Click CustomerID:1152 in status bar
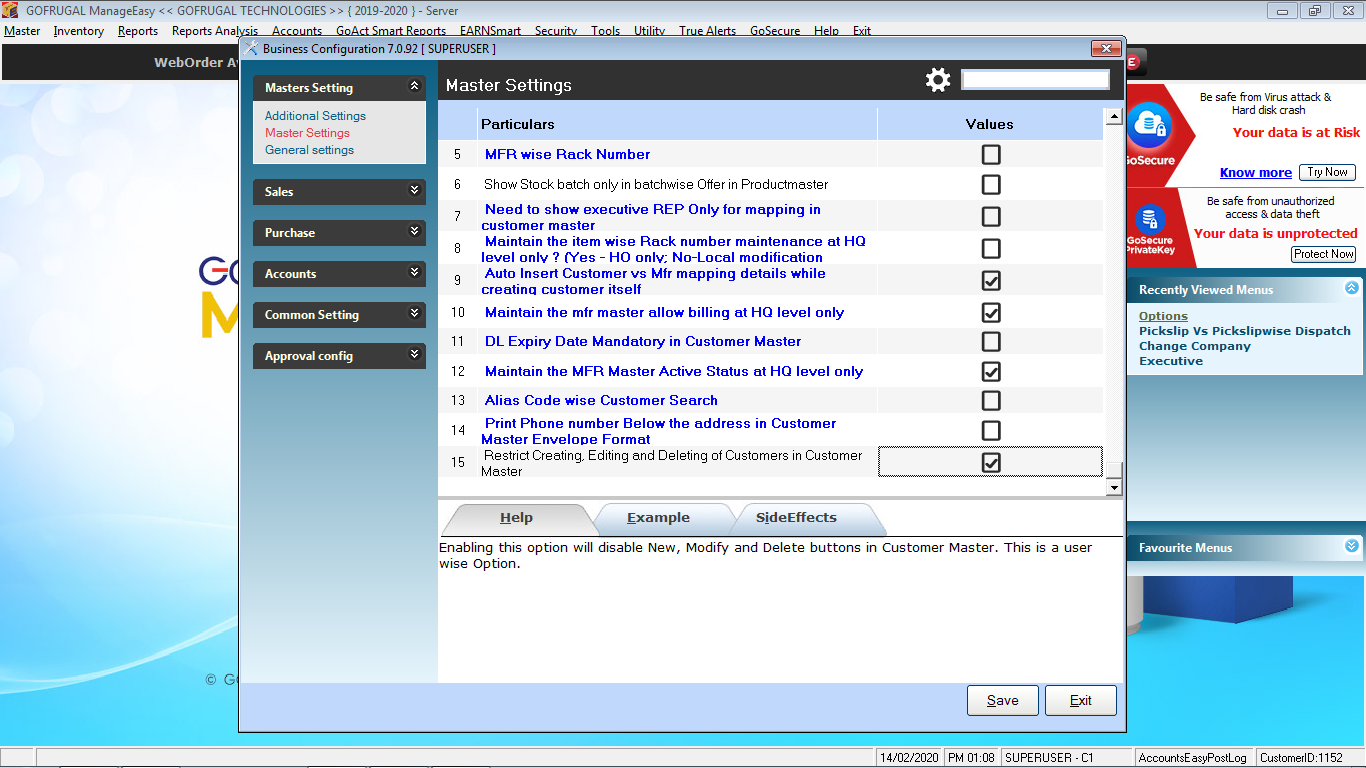 1303,758
